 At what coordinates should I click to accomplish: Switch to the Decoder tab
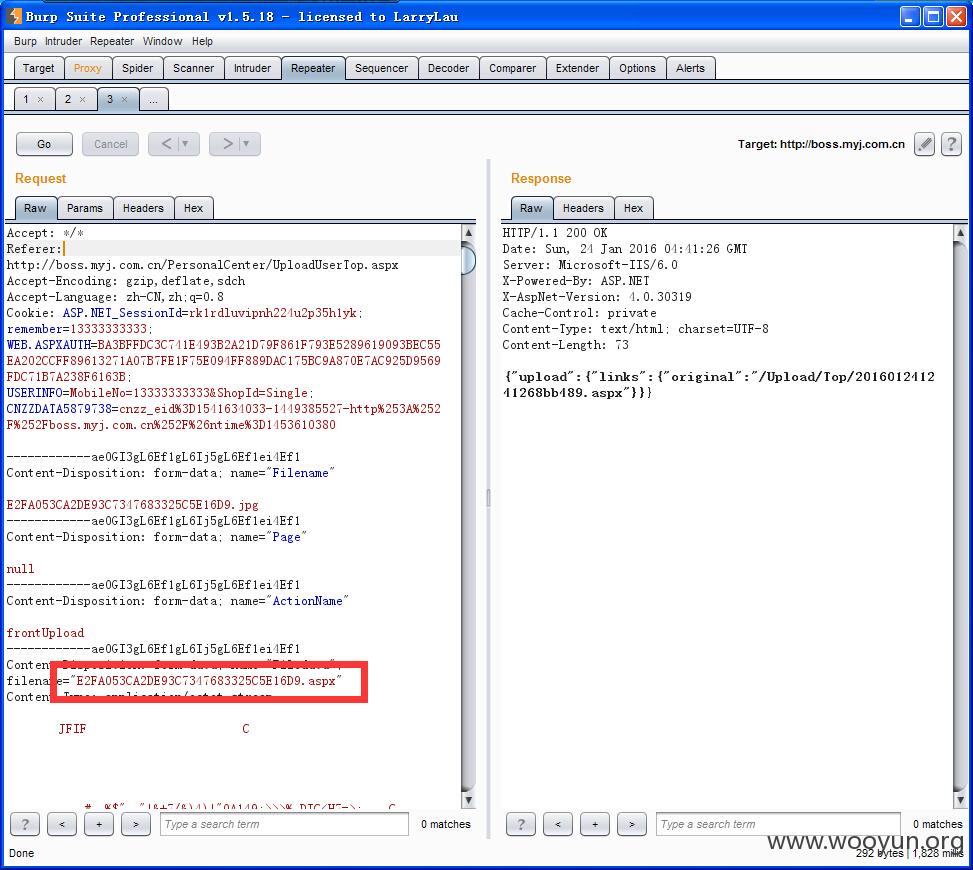pyautogui.click(x=449, y=68)
